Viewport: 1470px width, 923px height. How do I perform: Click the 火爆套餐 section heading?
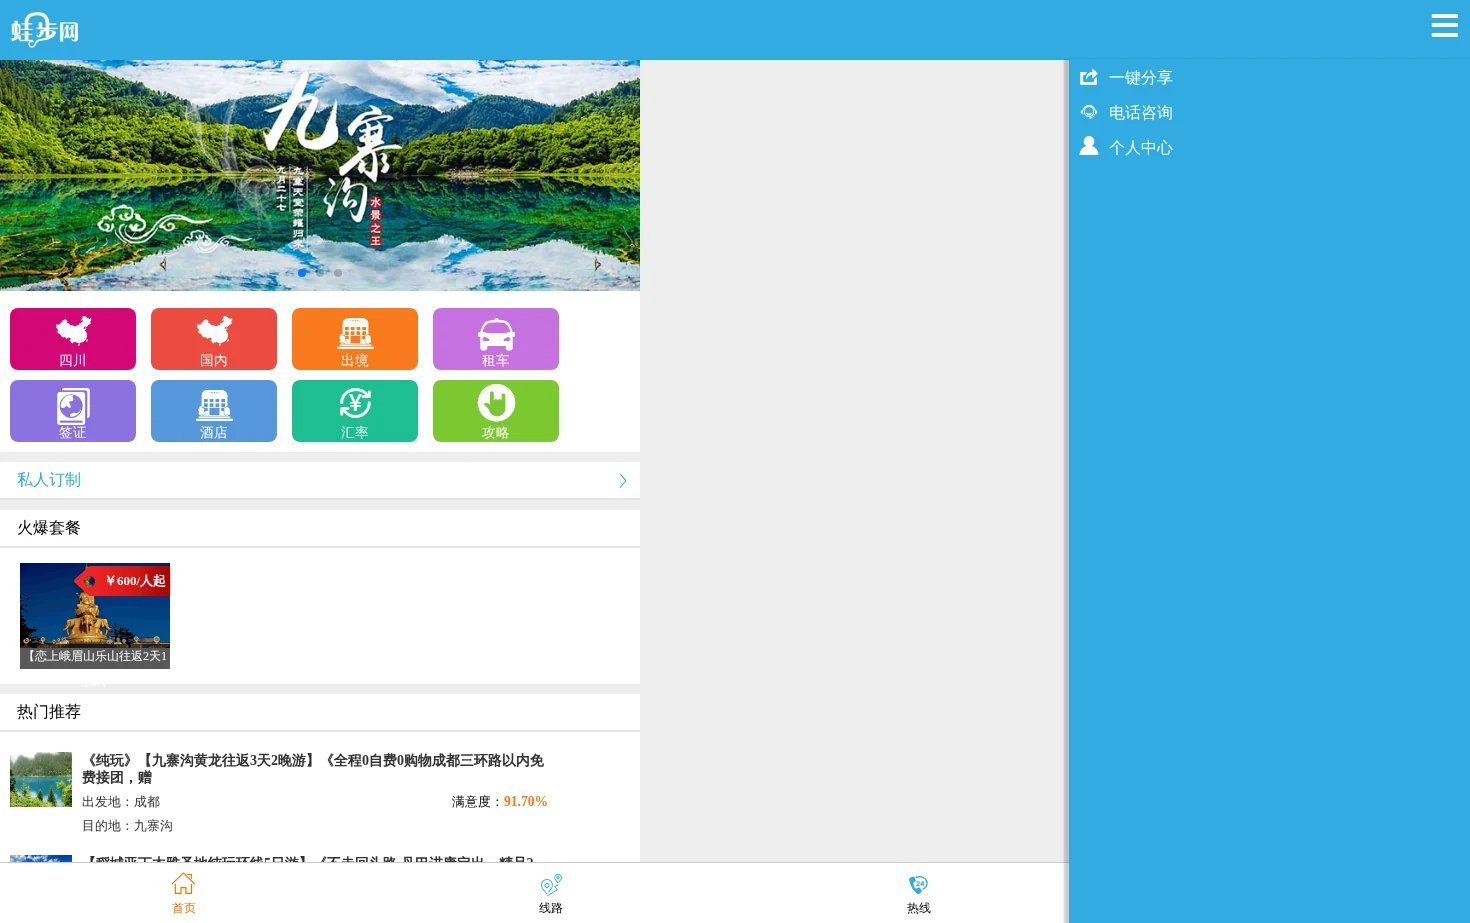click(49, 528)
